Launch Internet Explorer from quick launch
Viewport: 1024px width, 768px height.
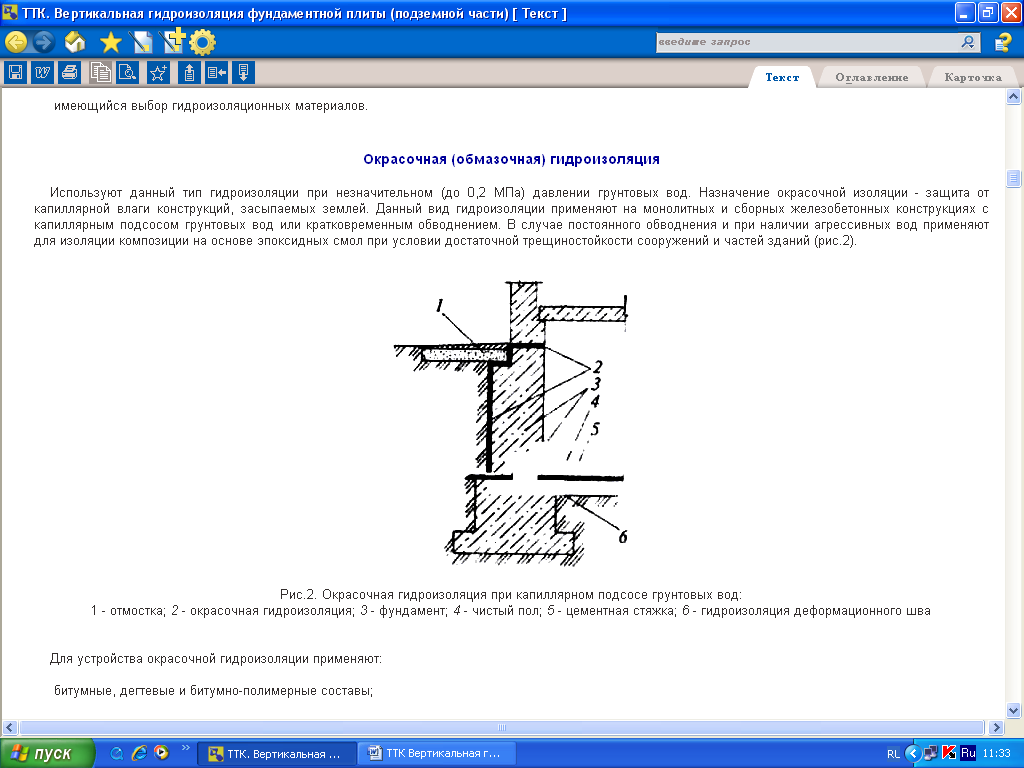coord(139,753)
